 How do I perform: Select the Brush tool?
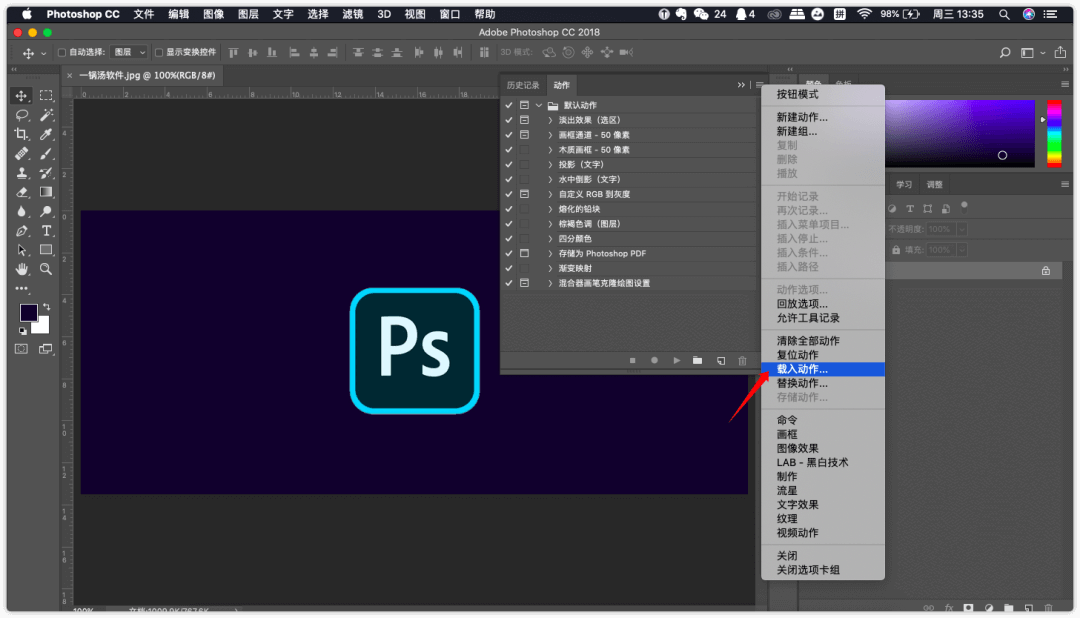click(x=46, y=154)
